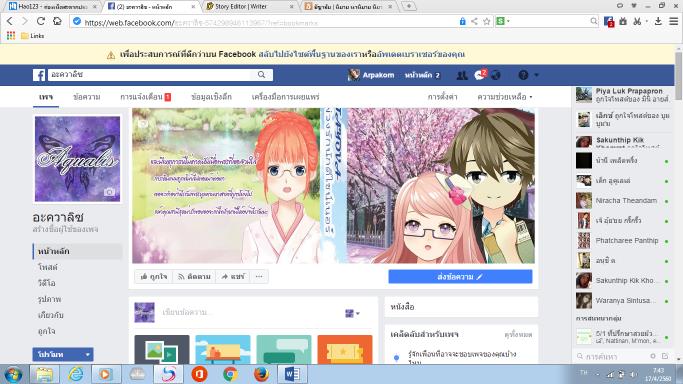
Task: Select เครื่องมือการเผยแพร่ tab
Action: click(x=285, y=97)
